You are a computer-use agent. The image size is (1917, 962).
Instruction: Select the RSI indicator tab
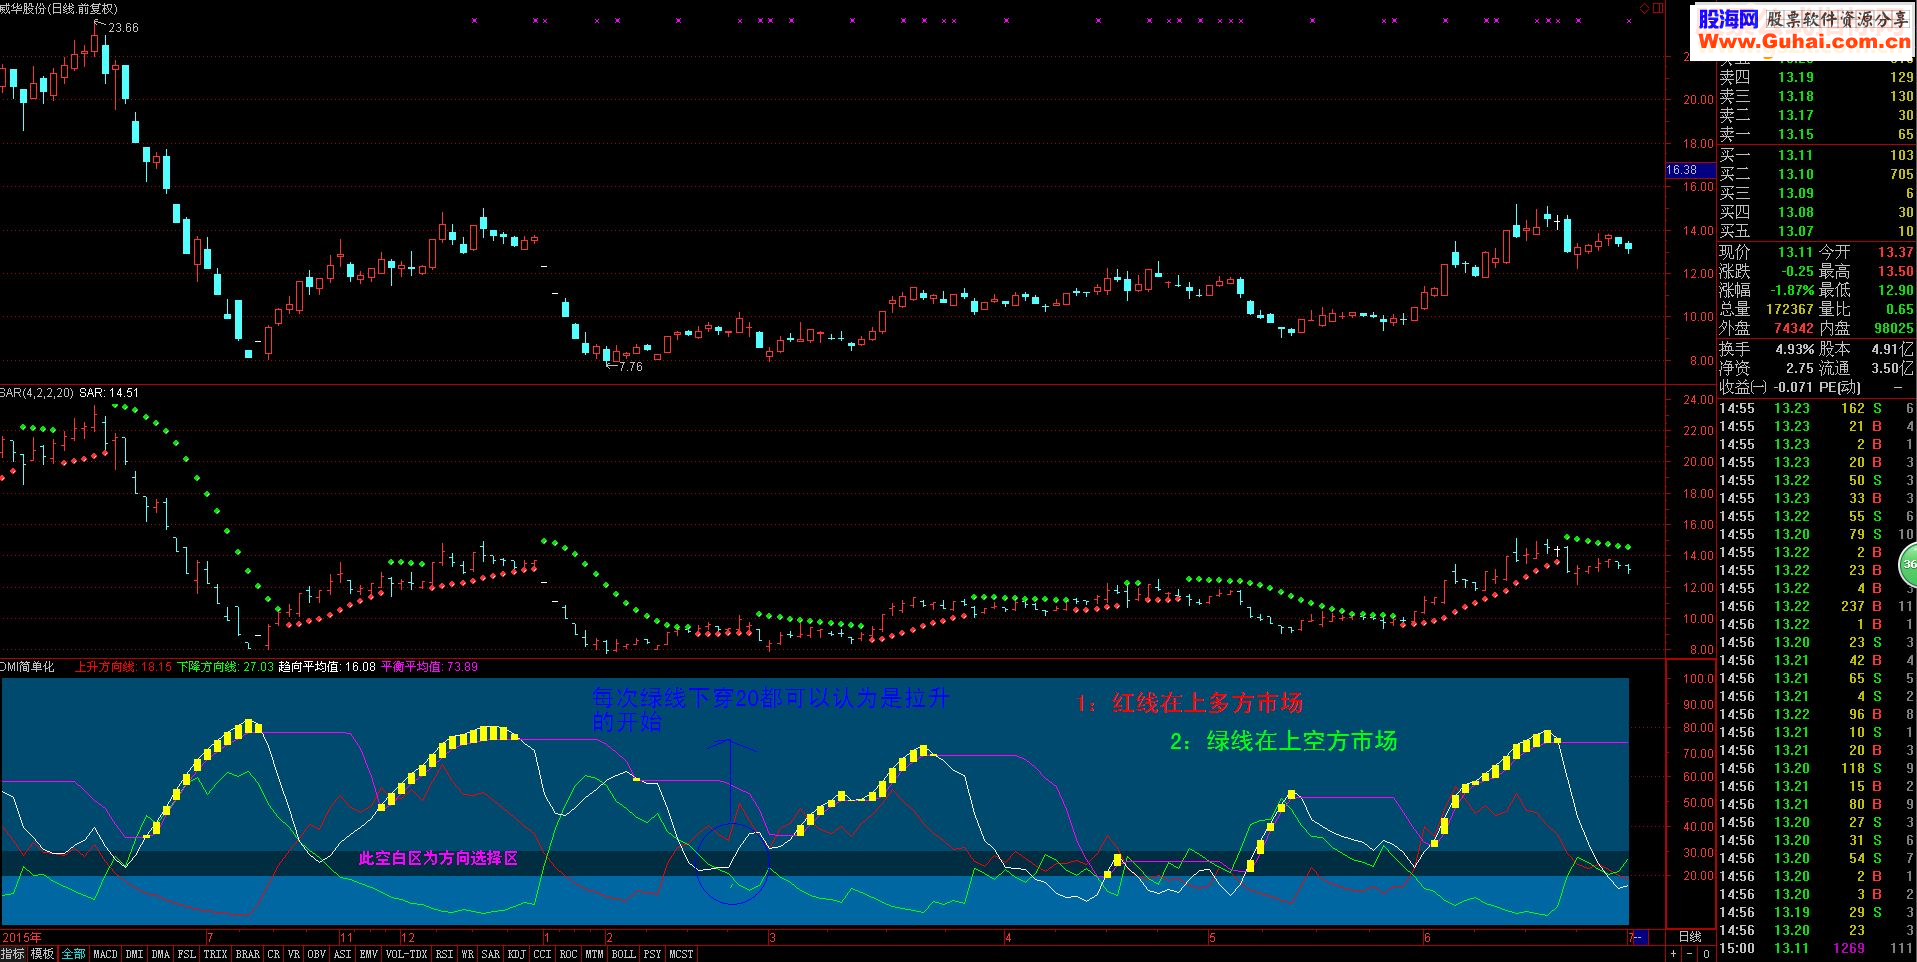click(x=444, y=954)
